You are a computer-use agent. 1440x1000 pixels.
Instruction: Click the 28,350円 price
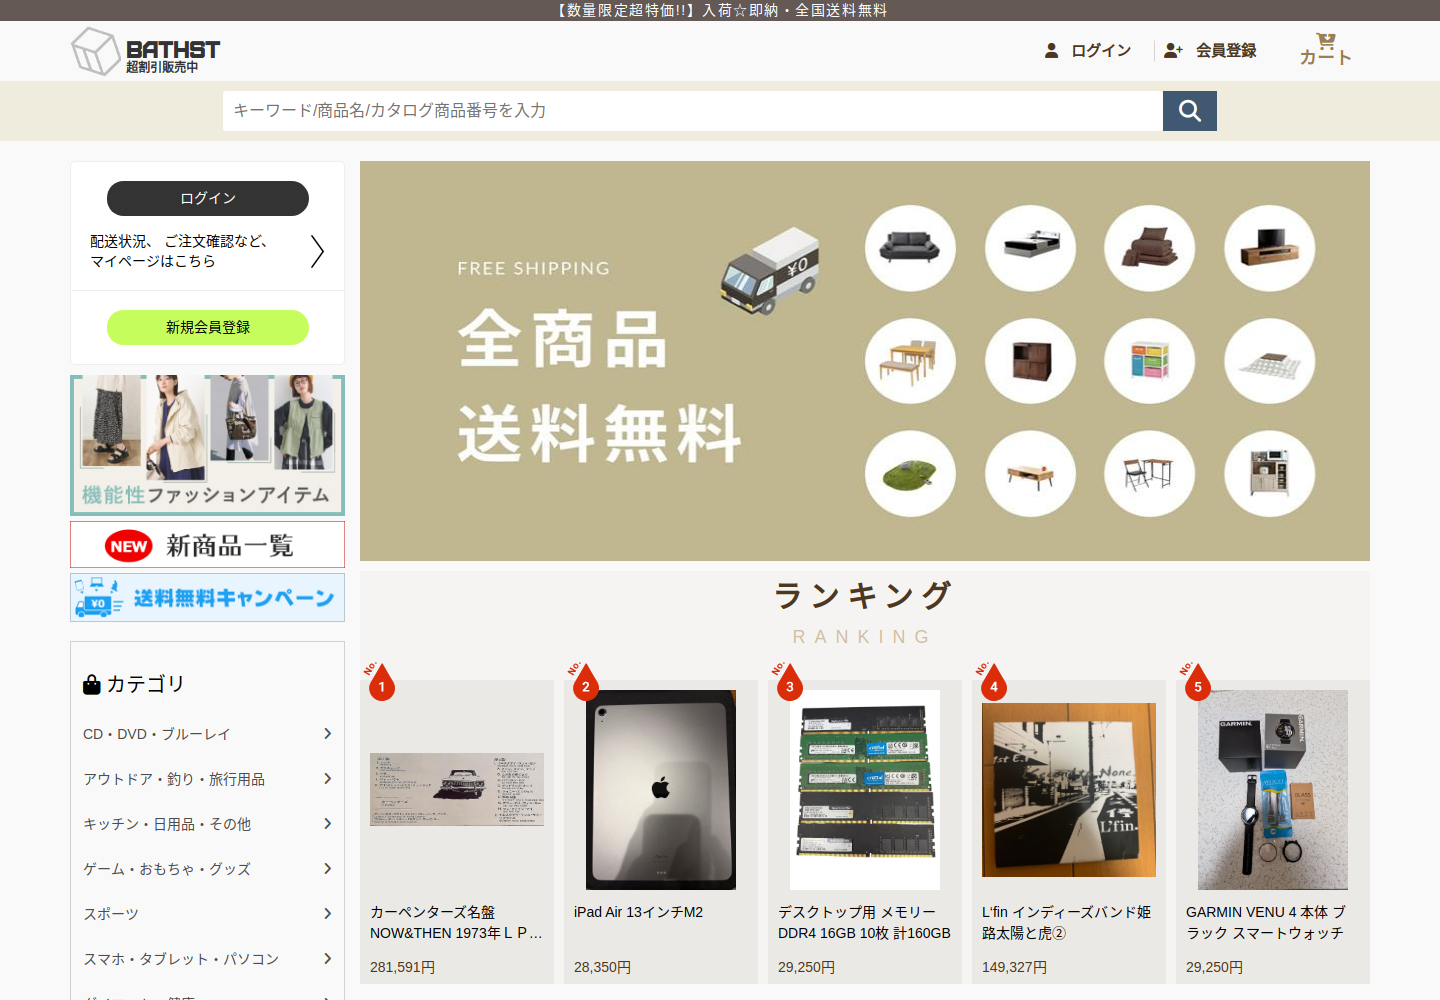click(602, 967)
